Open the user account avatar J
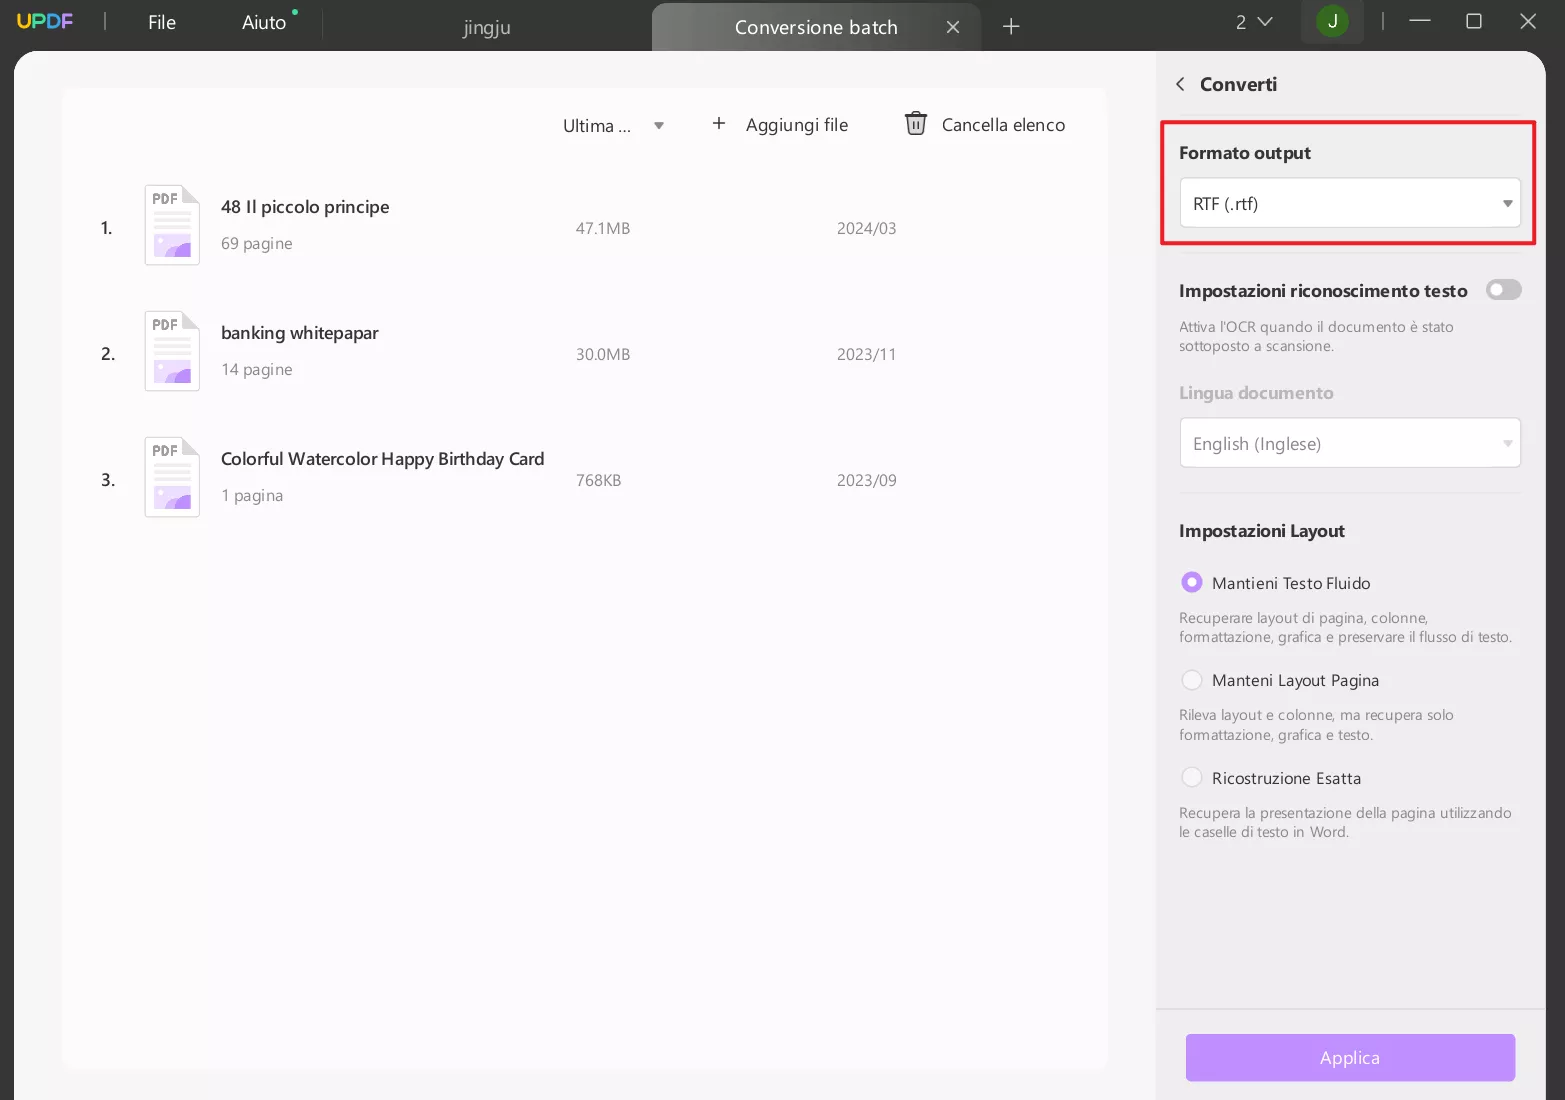This screenshot has height=1100, width=1565. (x=1332, y=21)
